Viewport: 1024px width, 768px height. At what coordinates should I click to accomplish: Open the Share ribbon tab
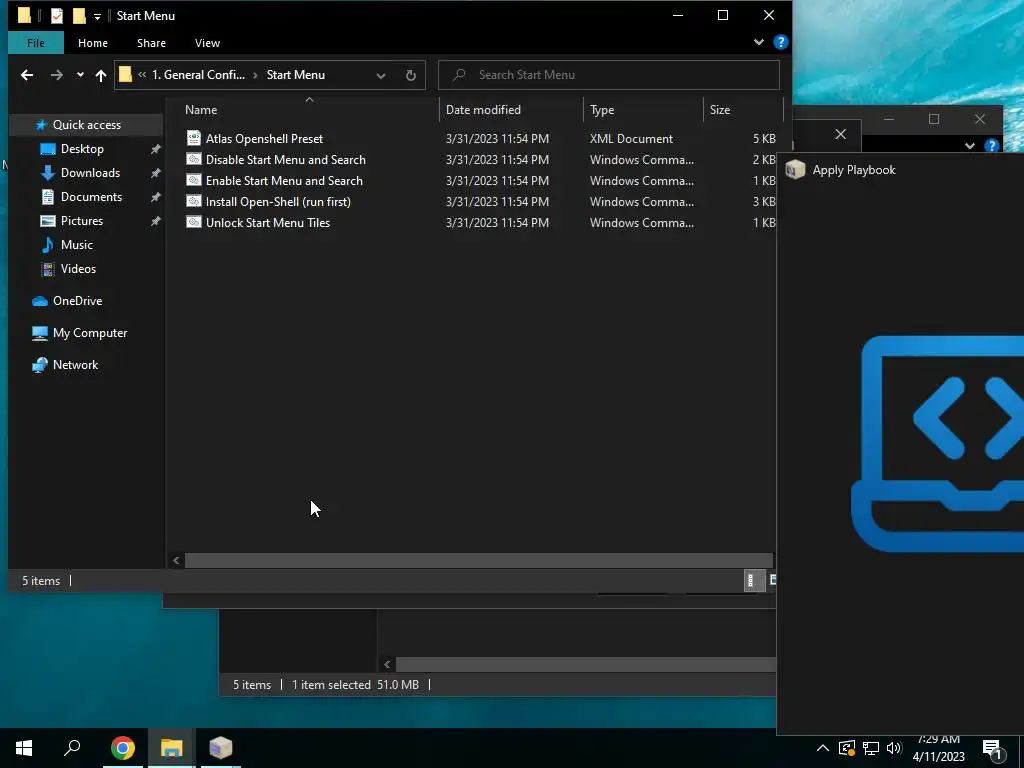pos(151,43)
